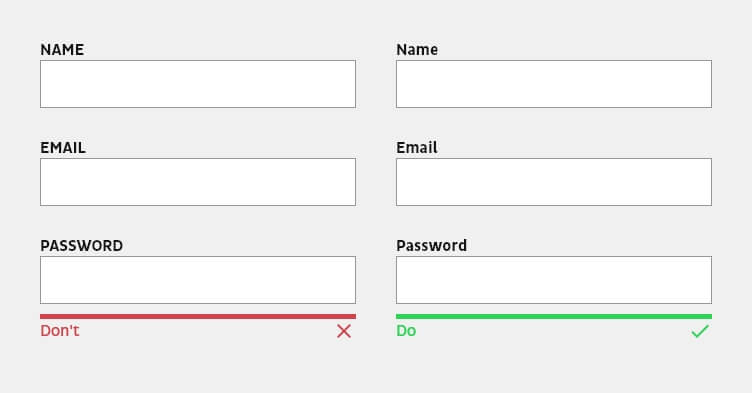Click inside the uppercase NAME input field
Viewport: 752px width, 393px height.
pos(198,84)
